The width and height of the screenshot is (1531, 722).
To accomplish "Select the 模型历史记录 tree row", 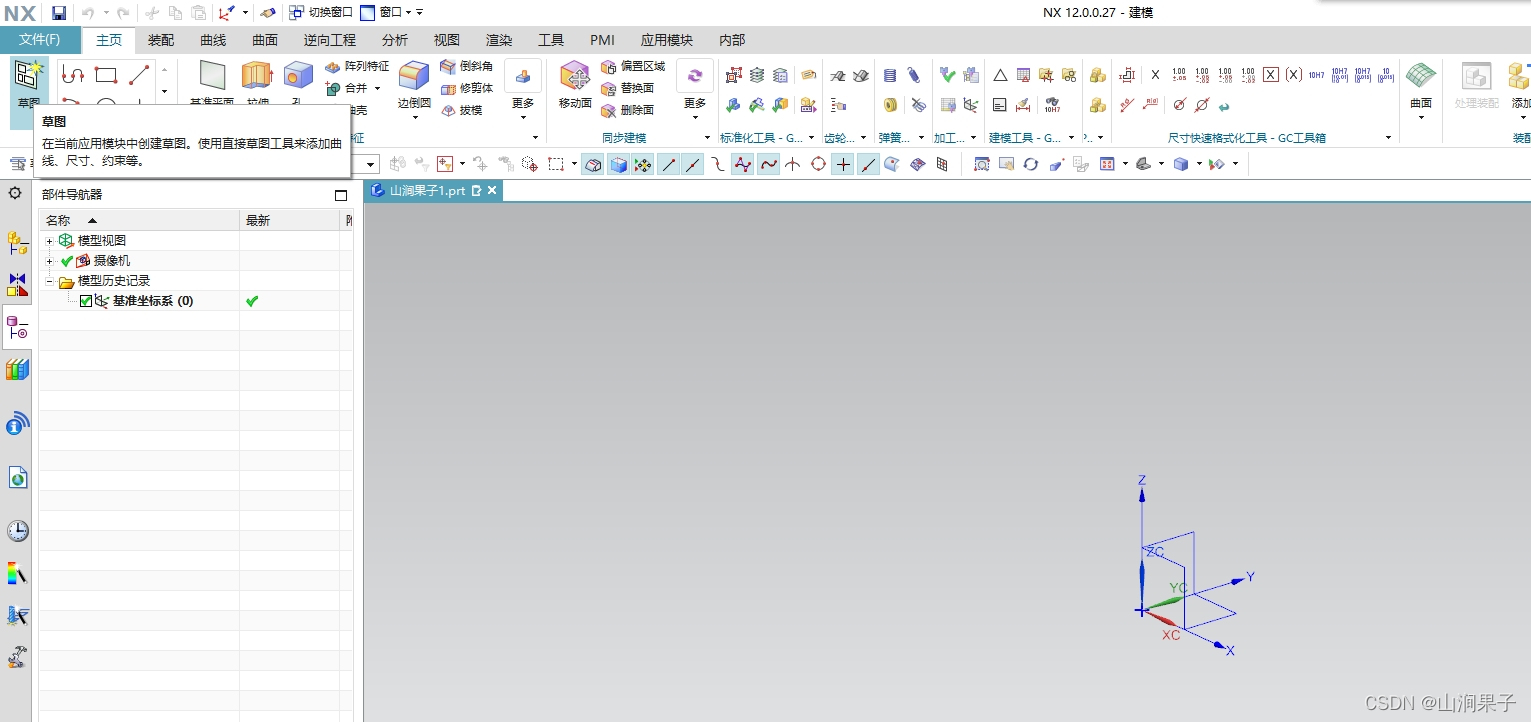I will pyautogui.click(x=114, y=281).
